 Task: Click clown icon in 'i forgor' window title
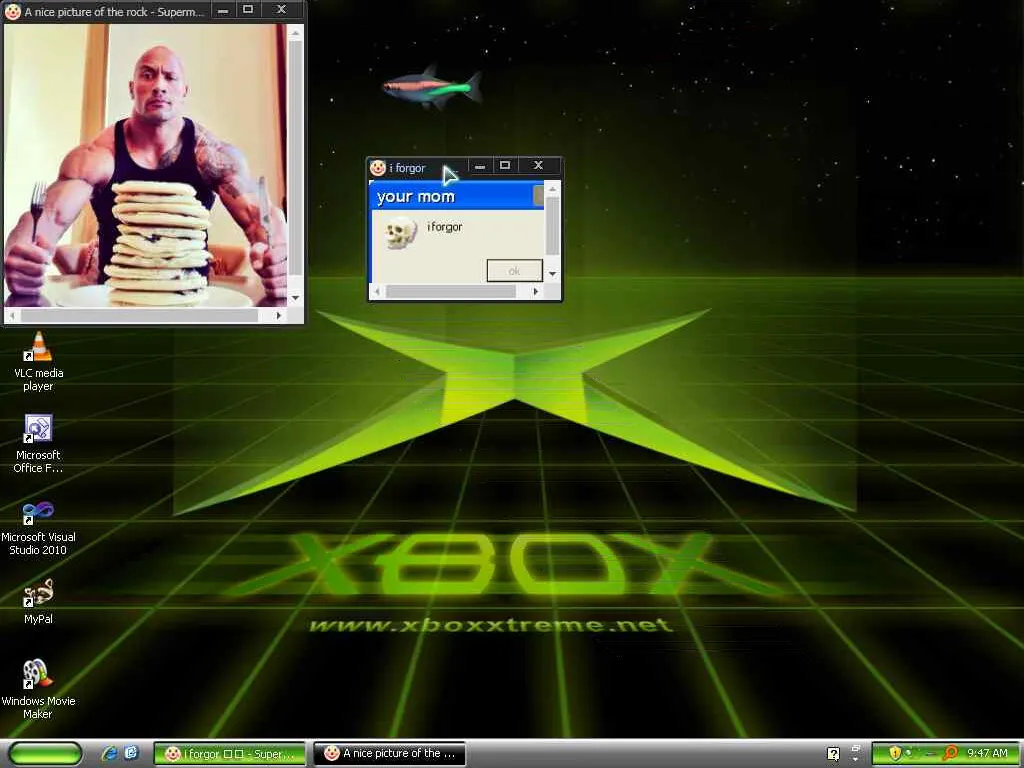pyautogui.click(x=377, y=168)
